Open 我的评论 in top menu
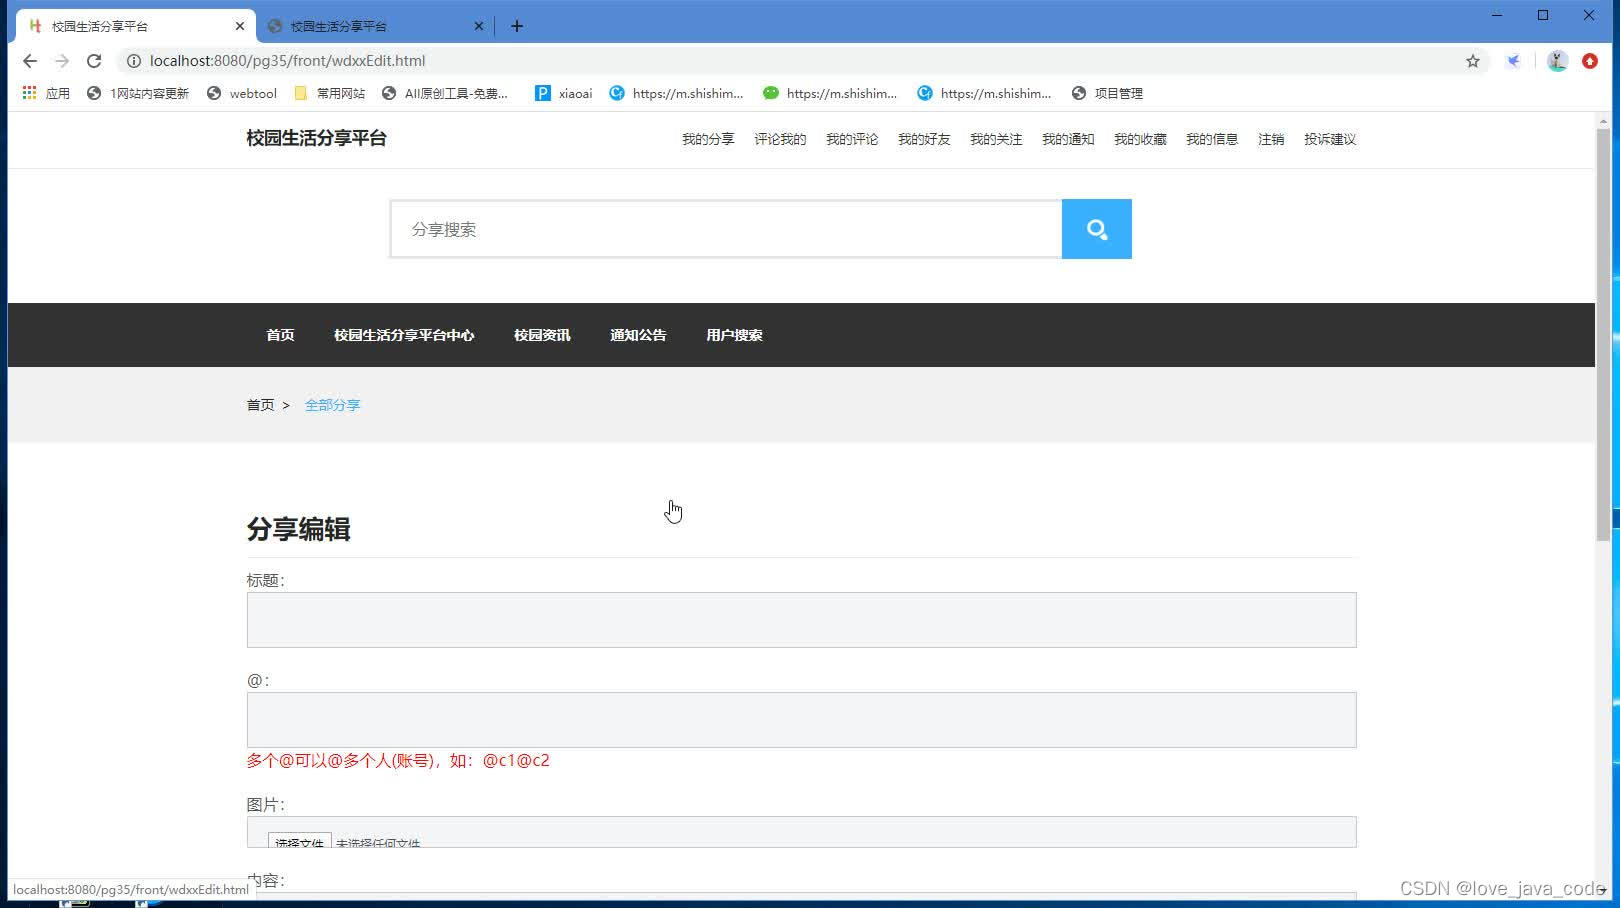Screen dimensions: 1620x908 coord(852,139)
